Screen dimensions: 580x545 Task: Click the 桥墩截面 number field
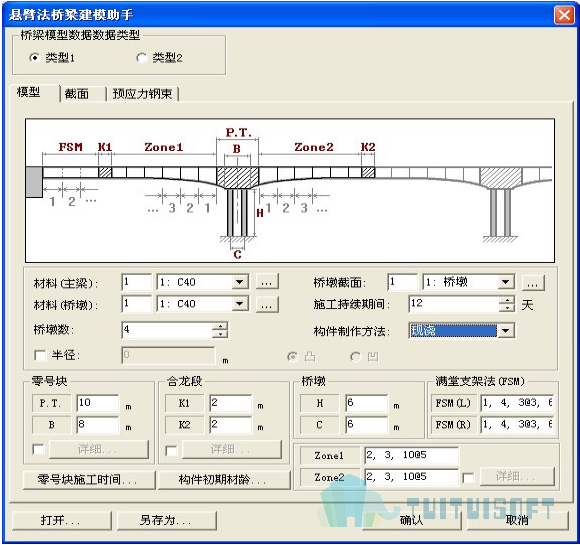click(x=402, y=282)
